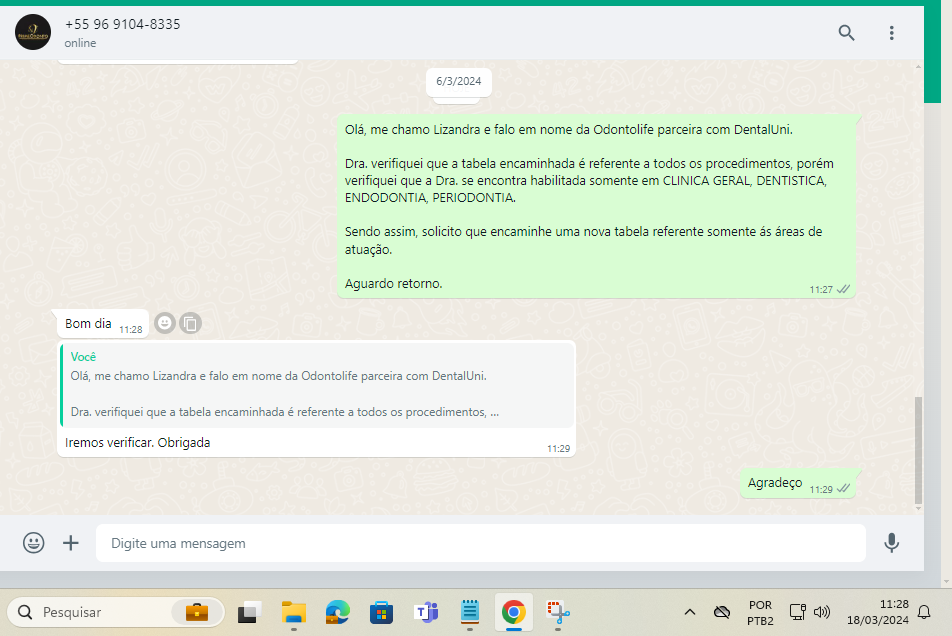Expand the hidden system tray icons
The height and width of the screenshot is (636, 952).
tap(689, 612)
